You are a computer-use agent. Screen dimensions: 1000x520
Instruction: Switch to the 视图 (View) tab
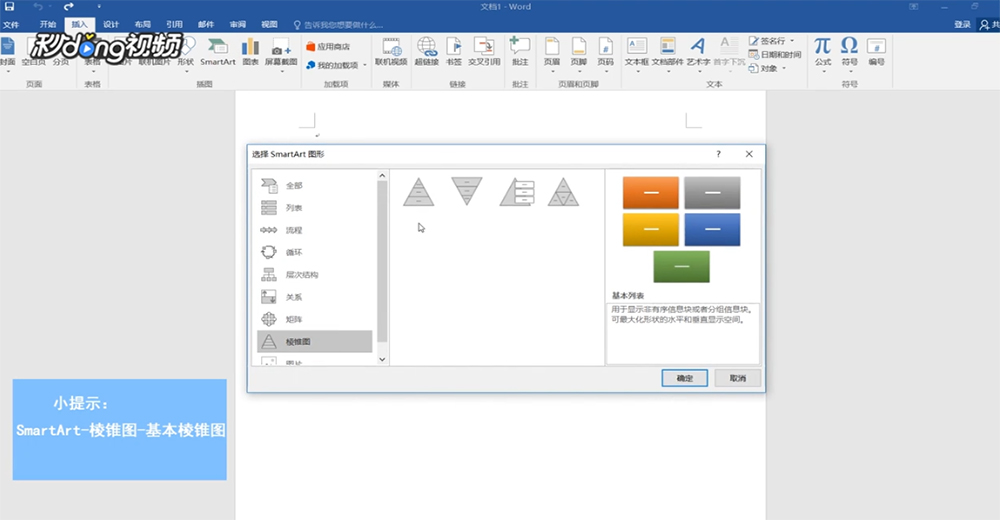[269, 24]
